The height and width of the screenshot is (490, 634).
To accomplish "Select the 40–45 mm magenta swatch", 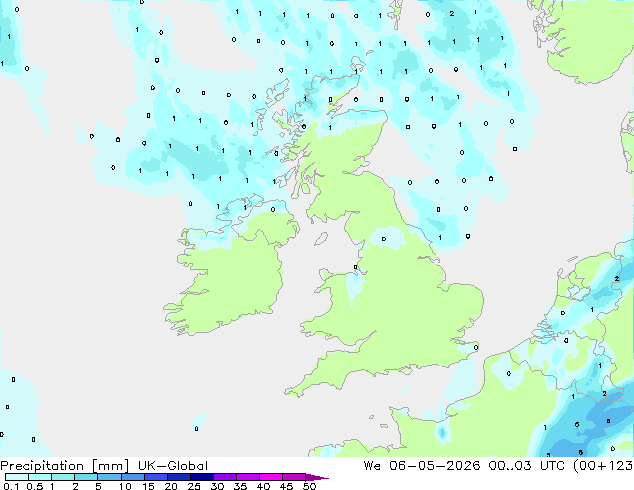I will (x=271, y=477).
